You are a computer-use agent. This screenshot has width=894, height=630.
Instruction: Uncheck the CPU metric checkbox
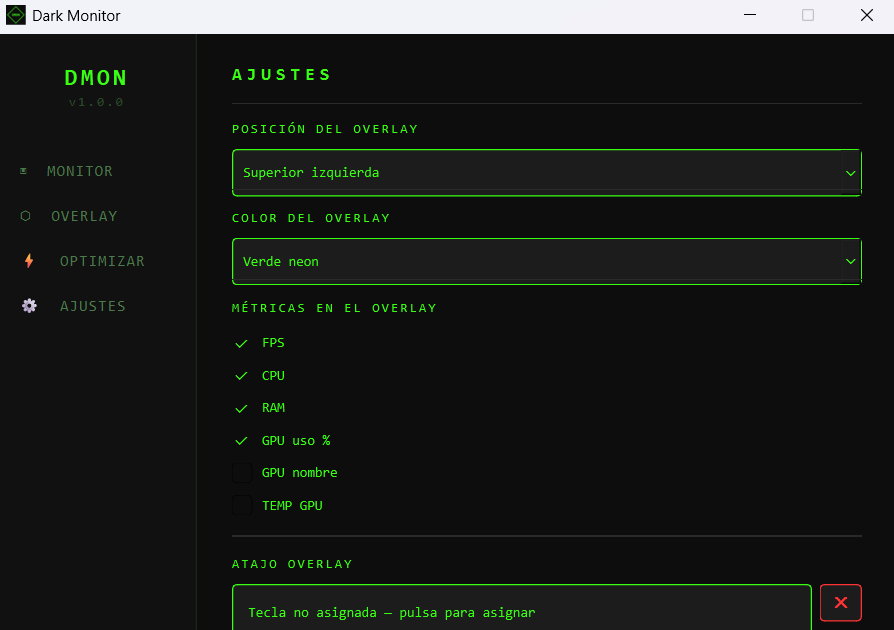242,376
